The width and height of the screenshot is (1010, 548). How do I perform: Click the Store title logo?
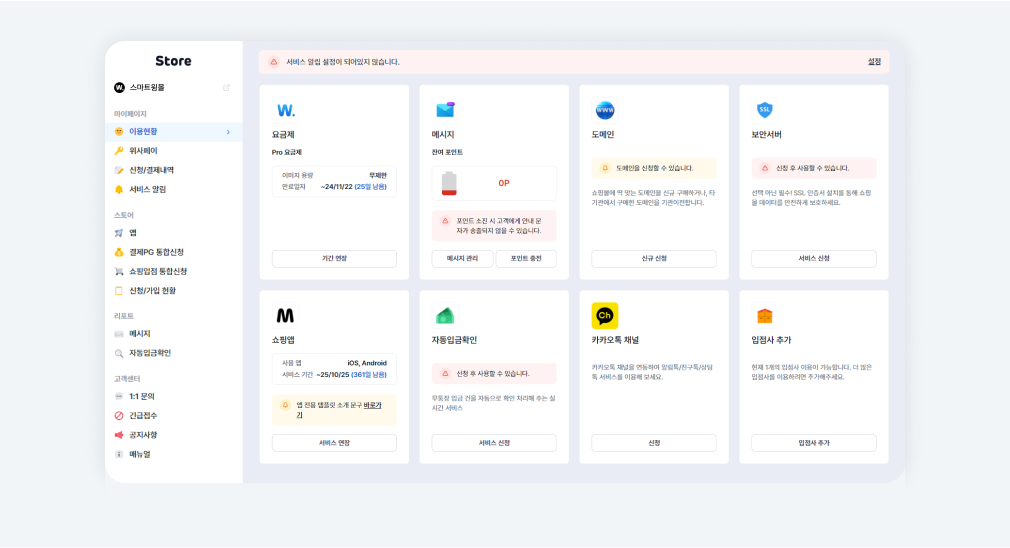[x=173, y=61]
